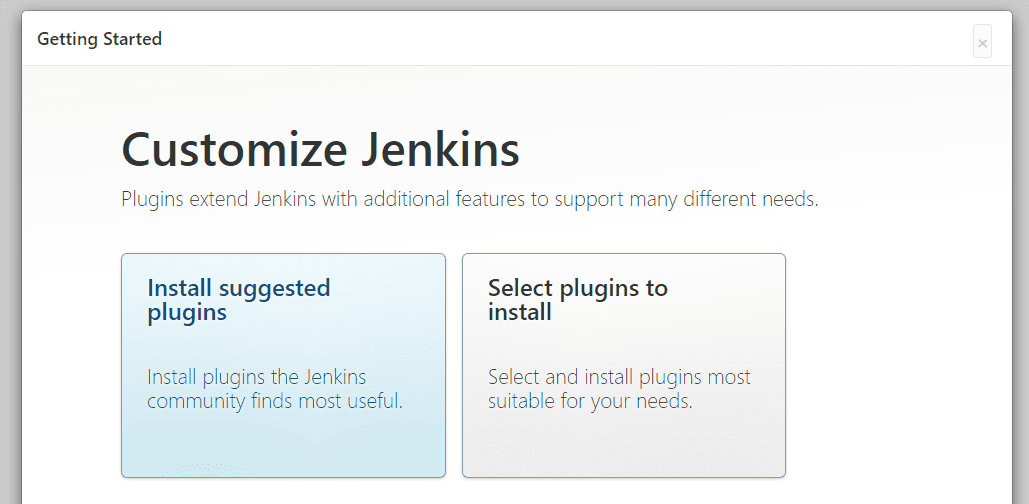Click the "Getting Started" dialog title
This screenshot has width=1029, height=504.
[99, 39]
